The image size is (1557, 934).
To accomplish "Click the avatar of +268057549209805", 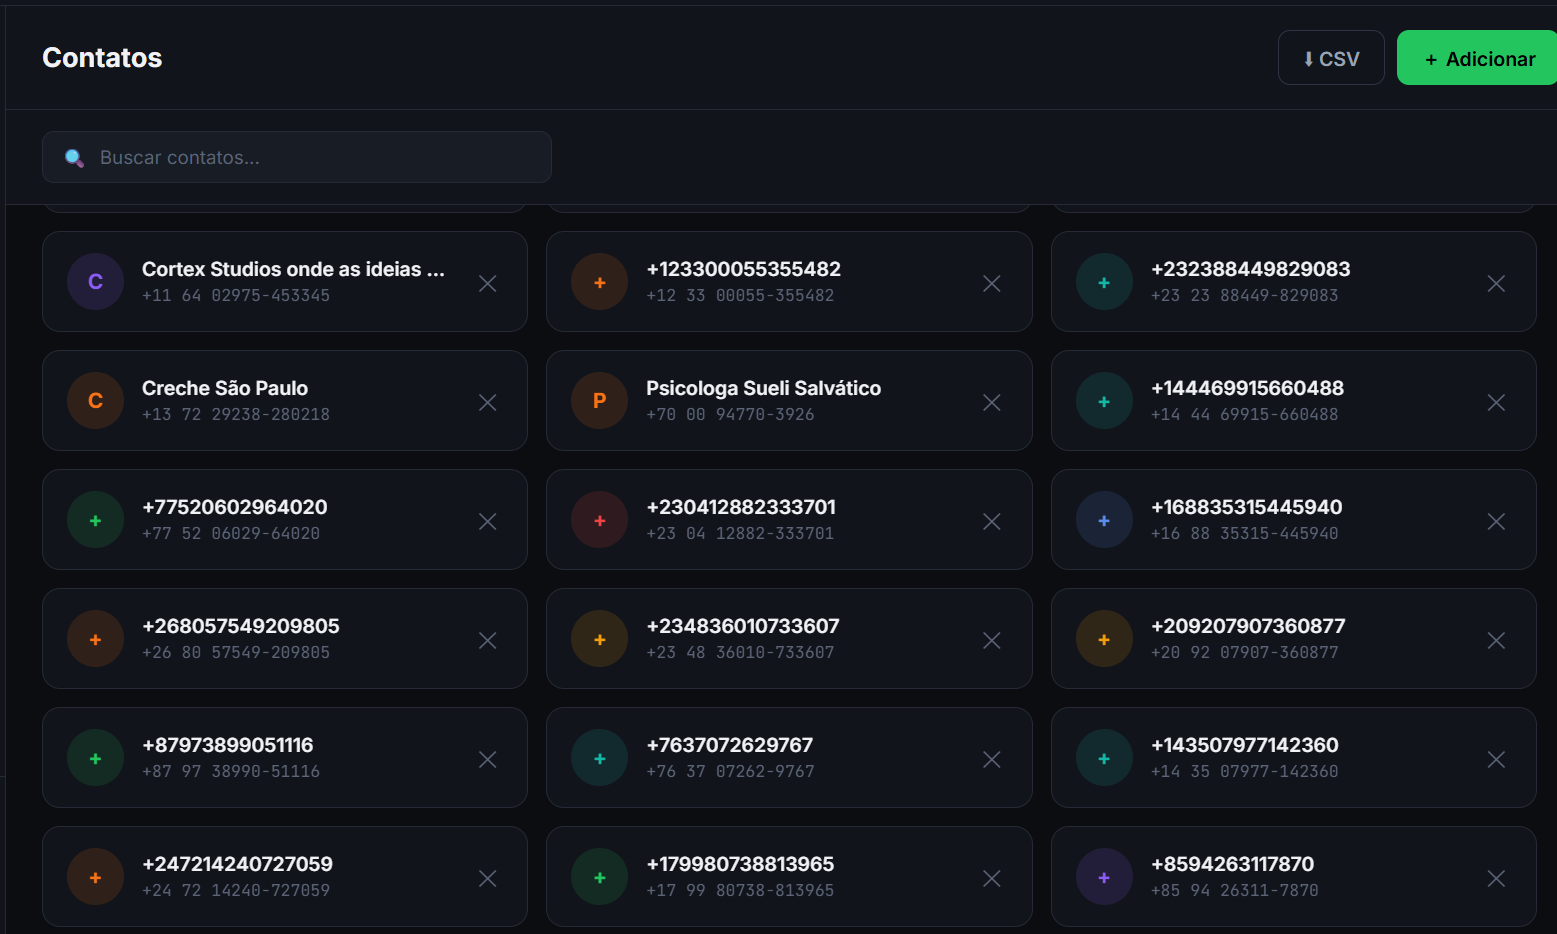I will tap(95, 638).
